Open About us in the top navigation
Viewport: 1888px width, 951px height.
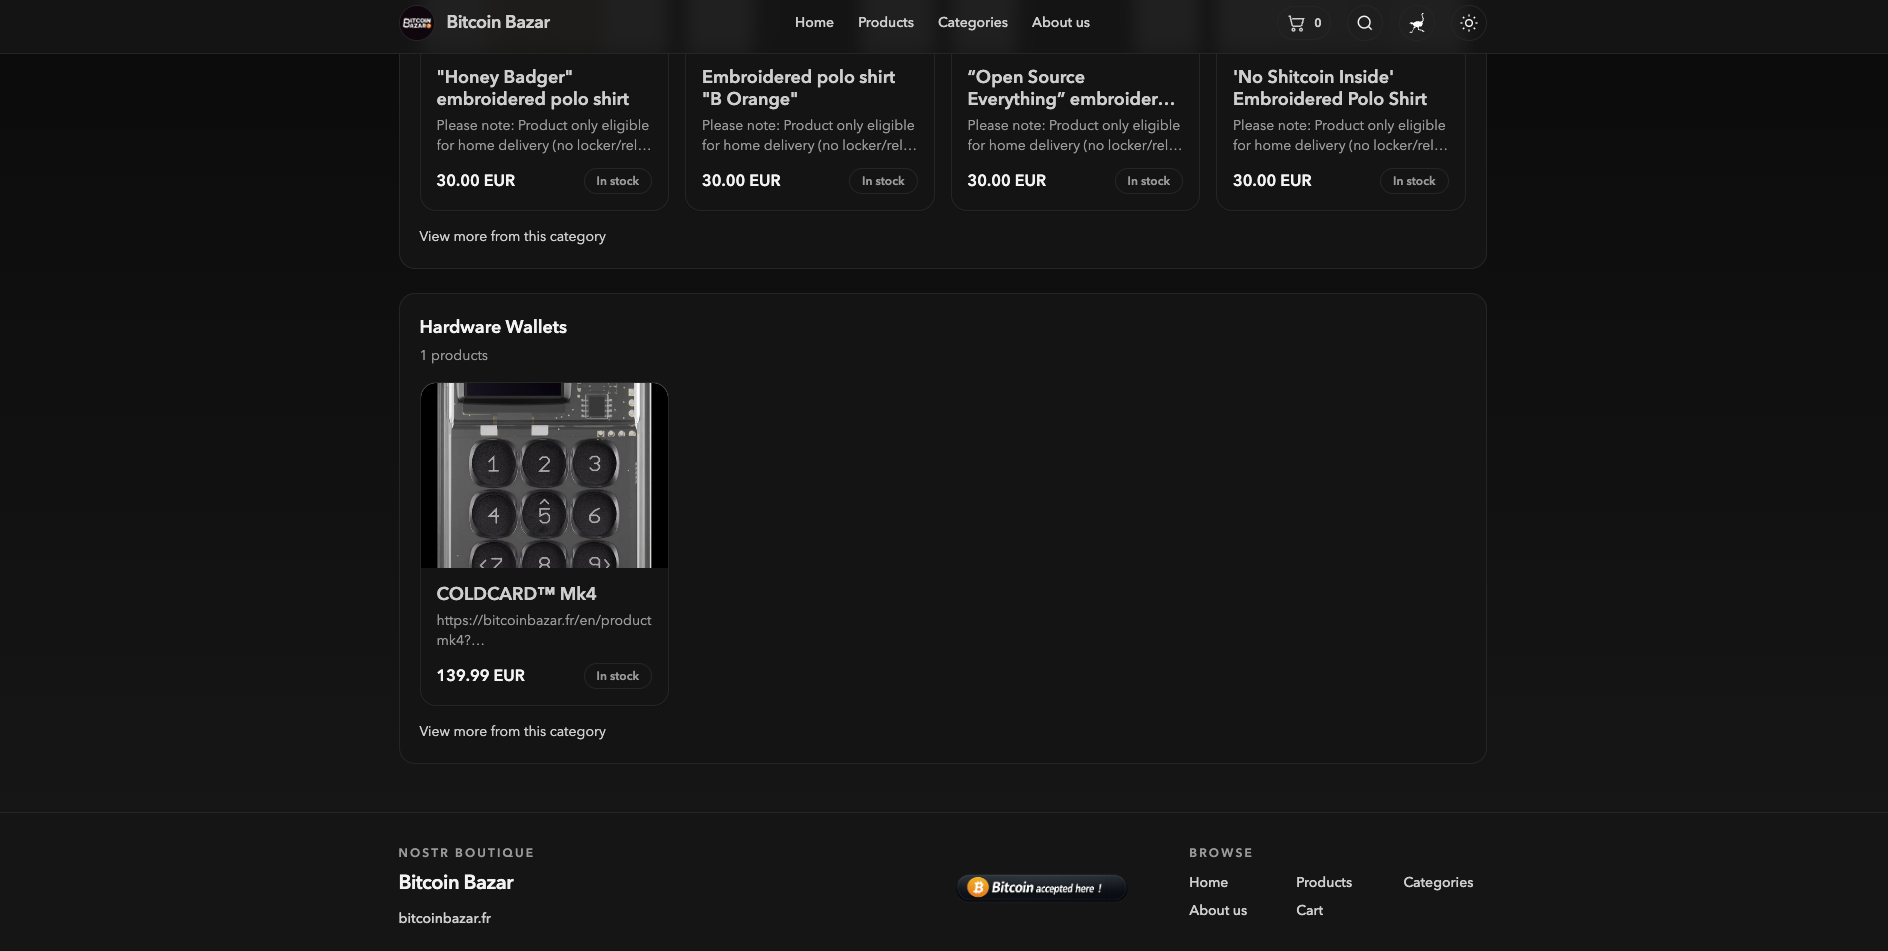1061,22
